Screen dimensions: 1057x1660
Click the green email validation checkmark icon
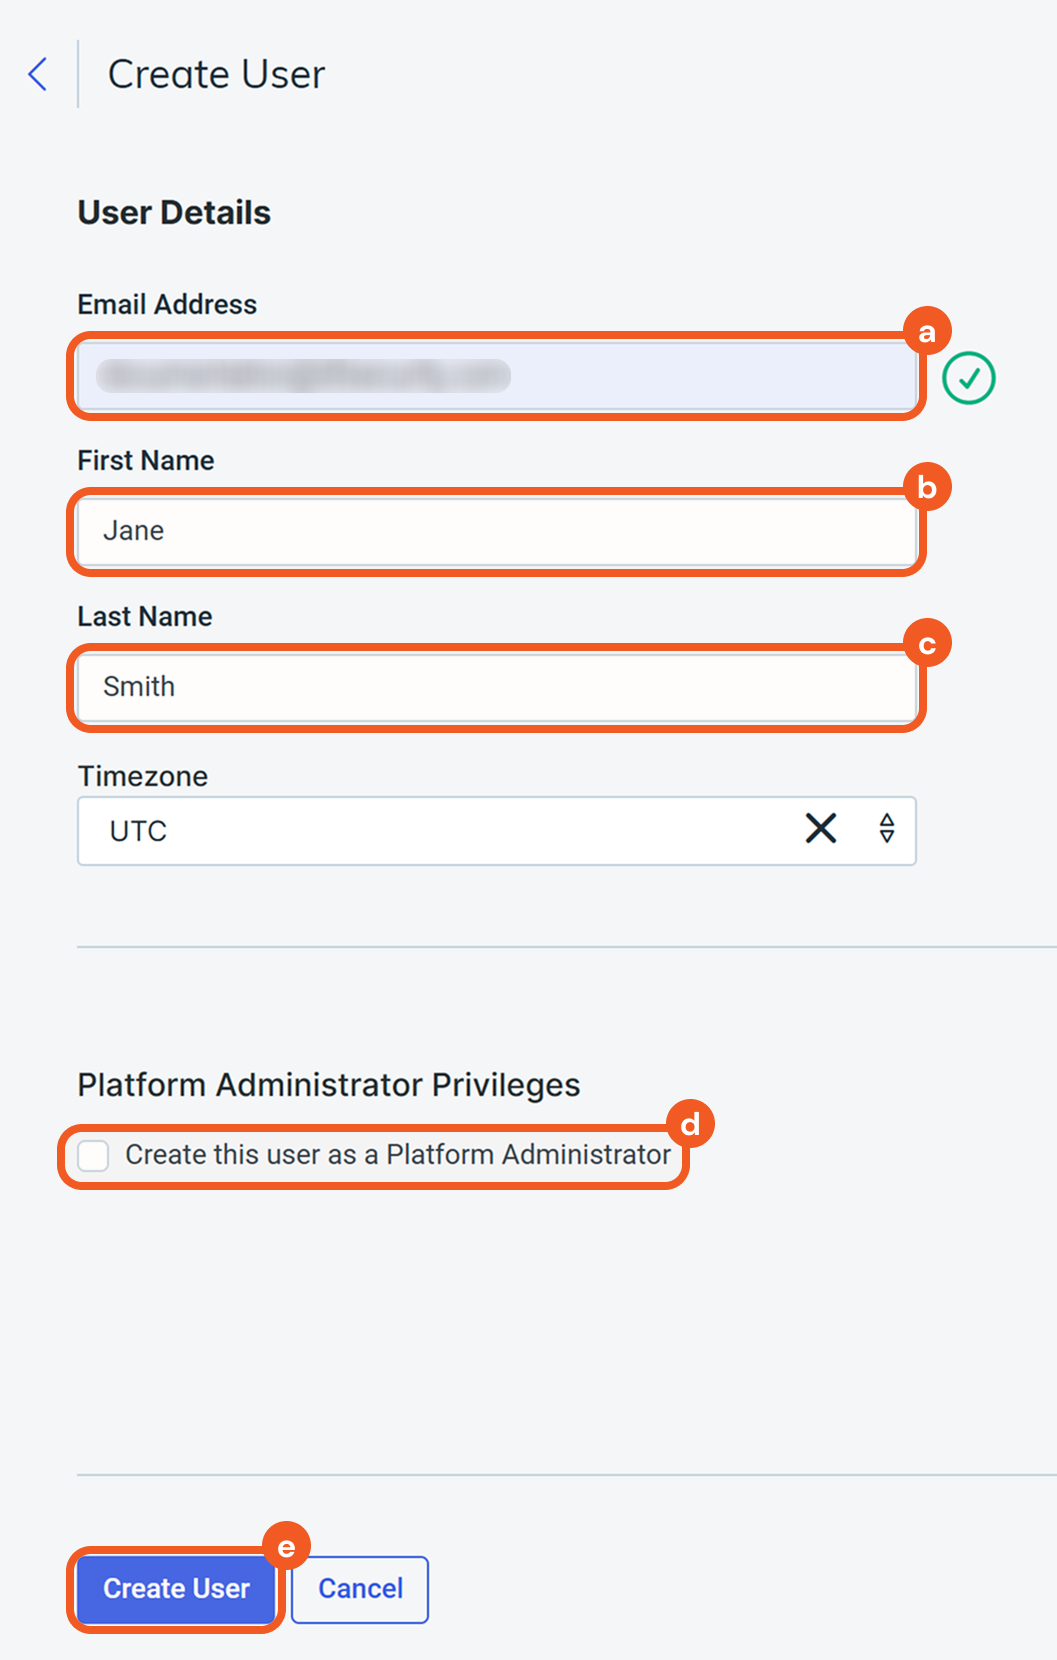pyautogui.click(x=968, y=378)
